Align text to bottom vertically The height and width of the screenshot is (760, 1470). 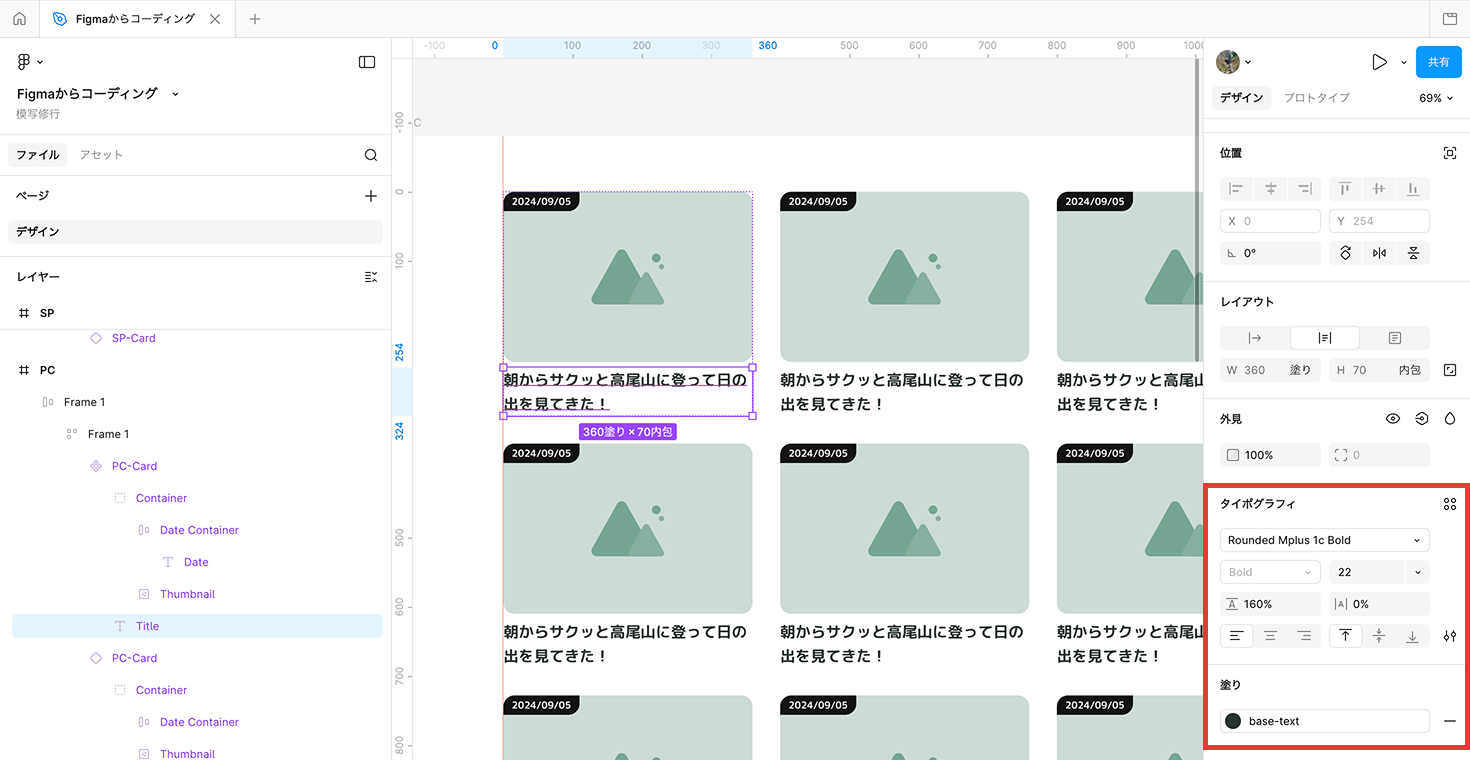[x=1413, y=636]
